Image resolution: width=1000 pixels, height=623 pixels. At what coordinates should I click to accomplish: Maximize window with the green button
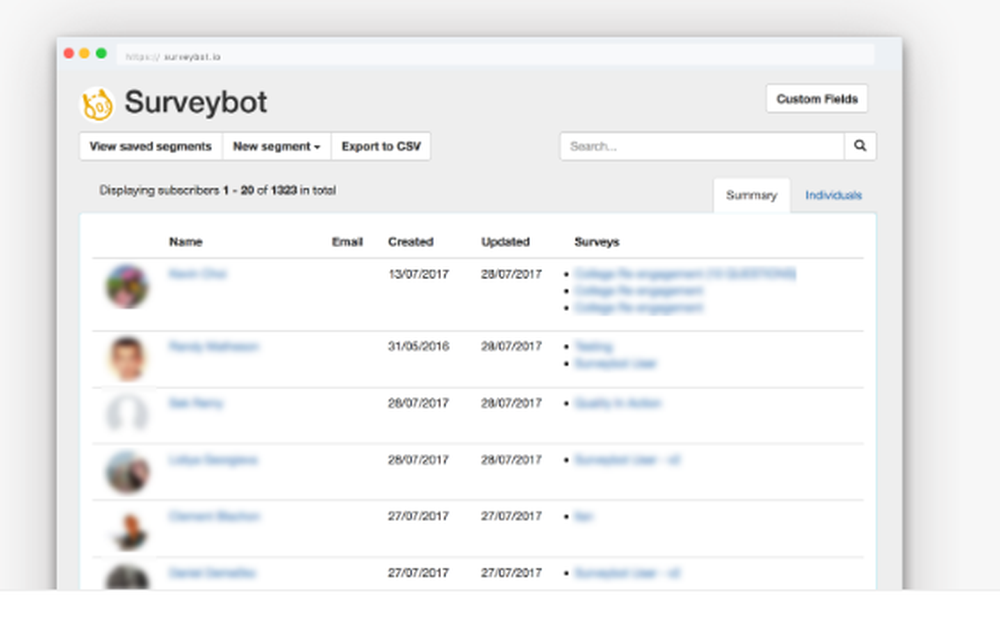pyautogui.click(x=101, y=54)
